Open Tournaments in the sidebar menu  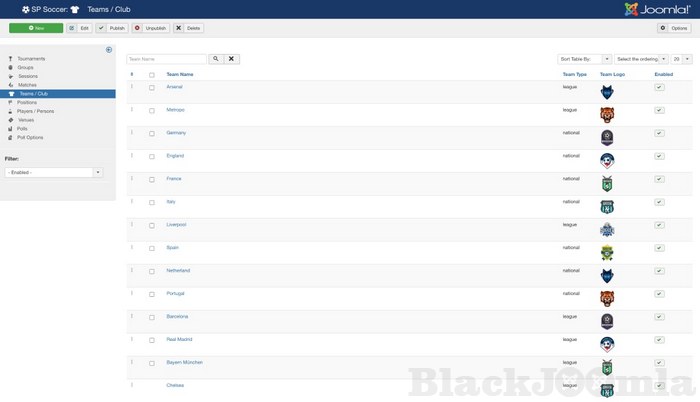pyautogui.click(x=31, y=59)
